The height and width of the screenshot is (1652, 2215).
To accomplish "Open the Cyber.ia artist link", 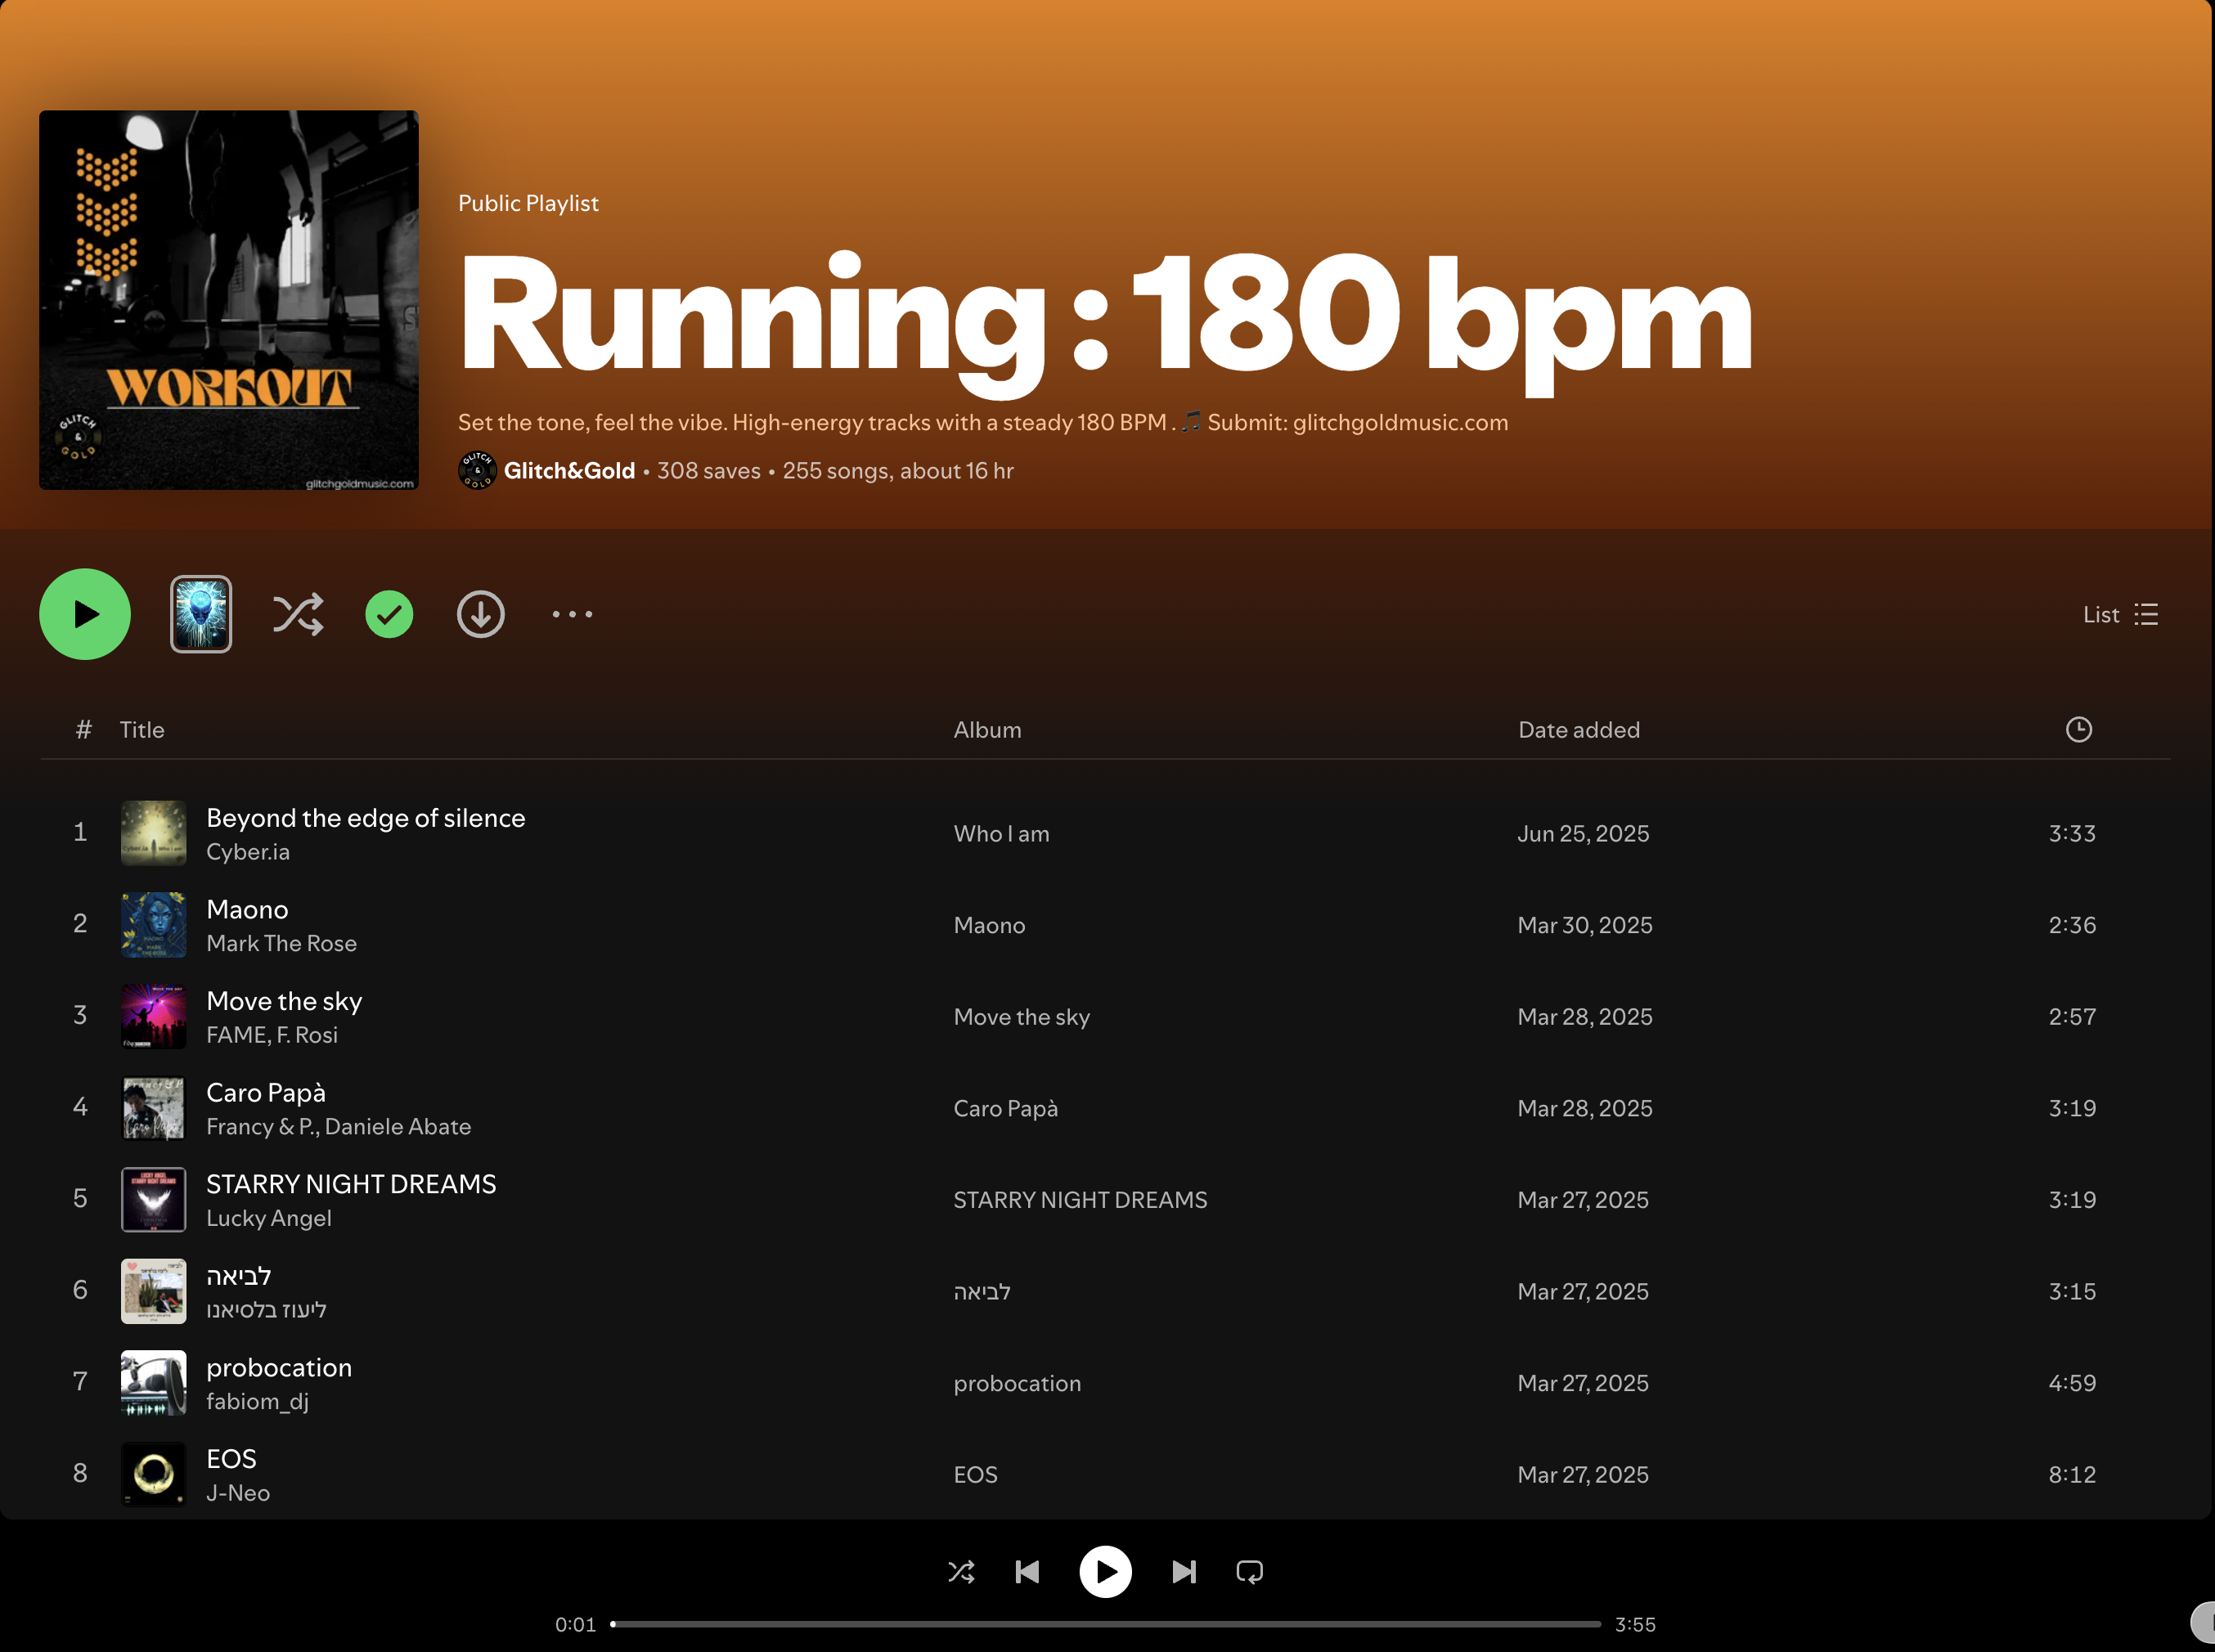I will tap(248, 852).
